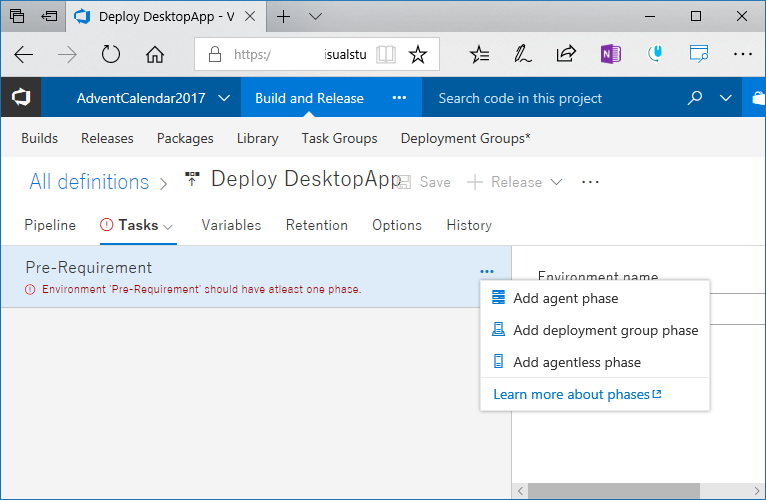Click the Visual Studio Team Services logo
The width and height of the screenshot is (766, 500).
point(20,98)
